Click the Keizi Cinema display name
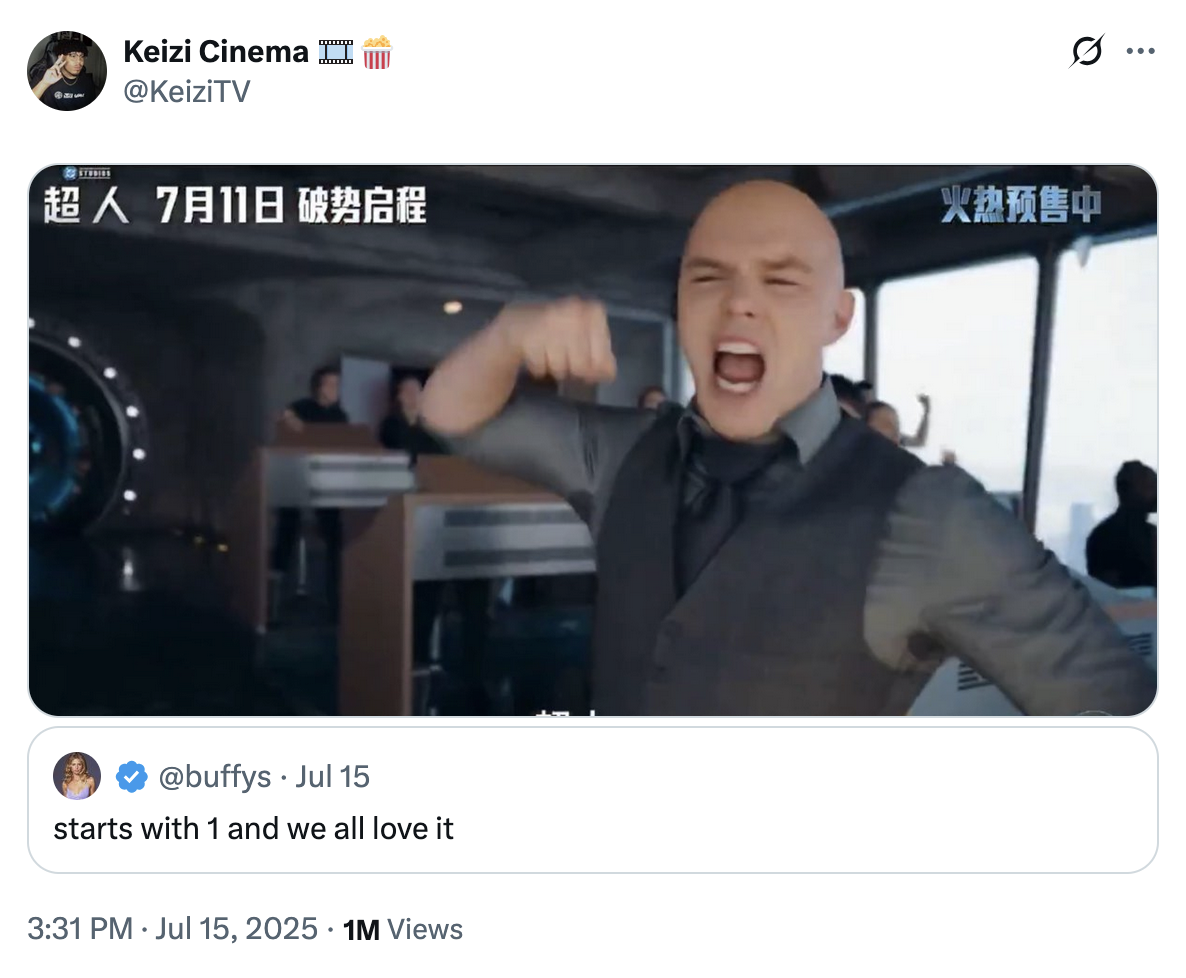 (x=216, y=51)
